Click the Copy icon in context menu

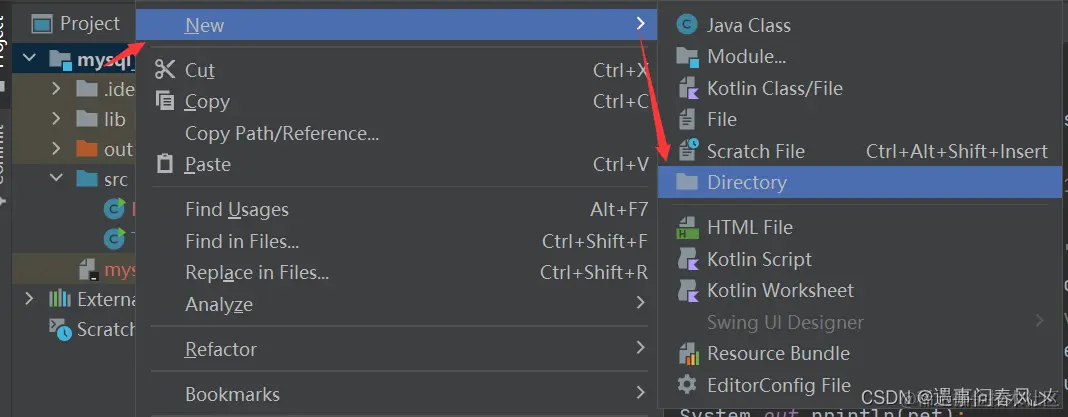click(165, 101)
